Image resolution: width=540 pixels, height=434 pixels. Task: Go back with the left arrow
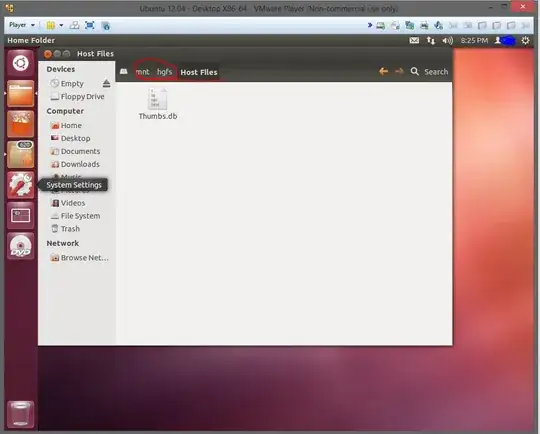point(383,72)
